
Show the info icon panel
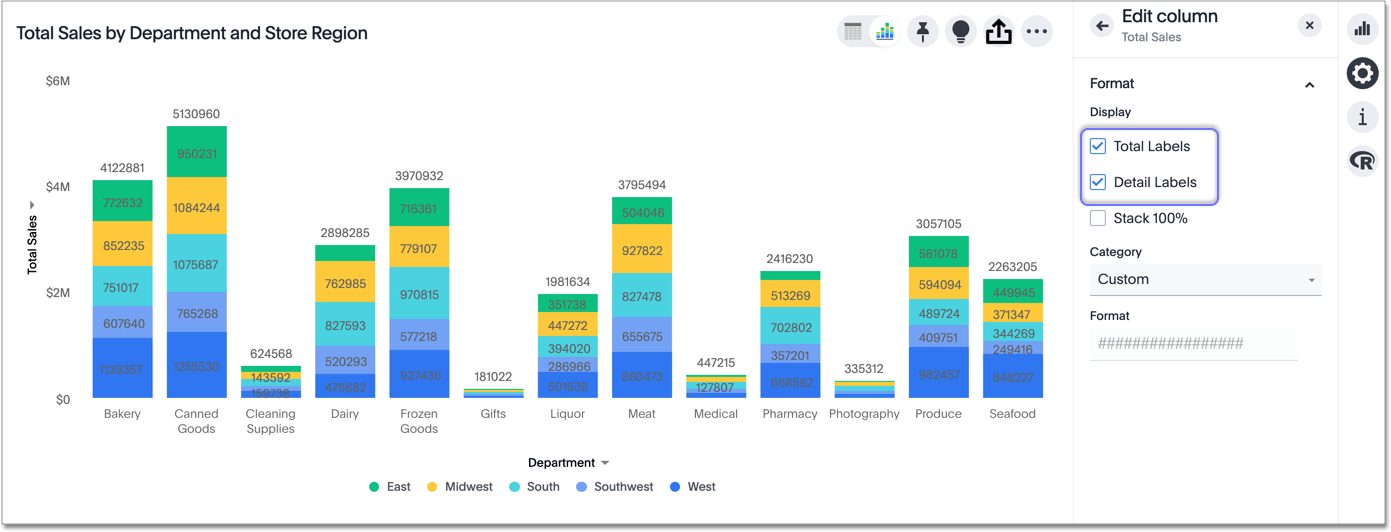(1362, 117)
